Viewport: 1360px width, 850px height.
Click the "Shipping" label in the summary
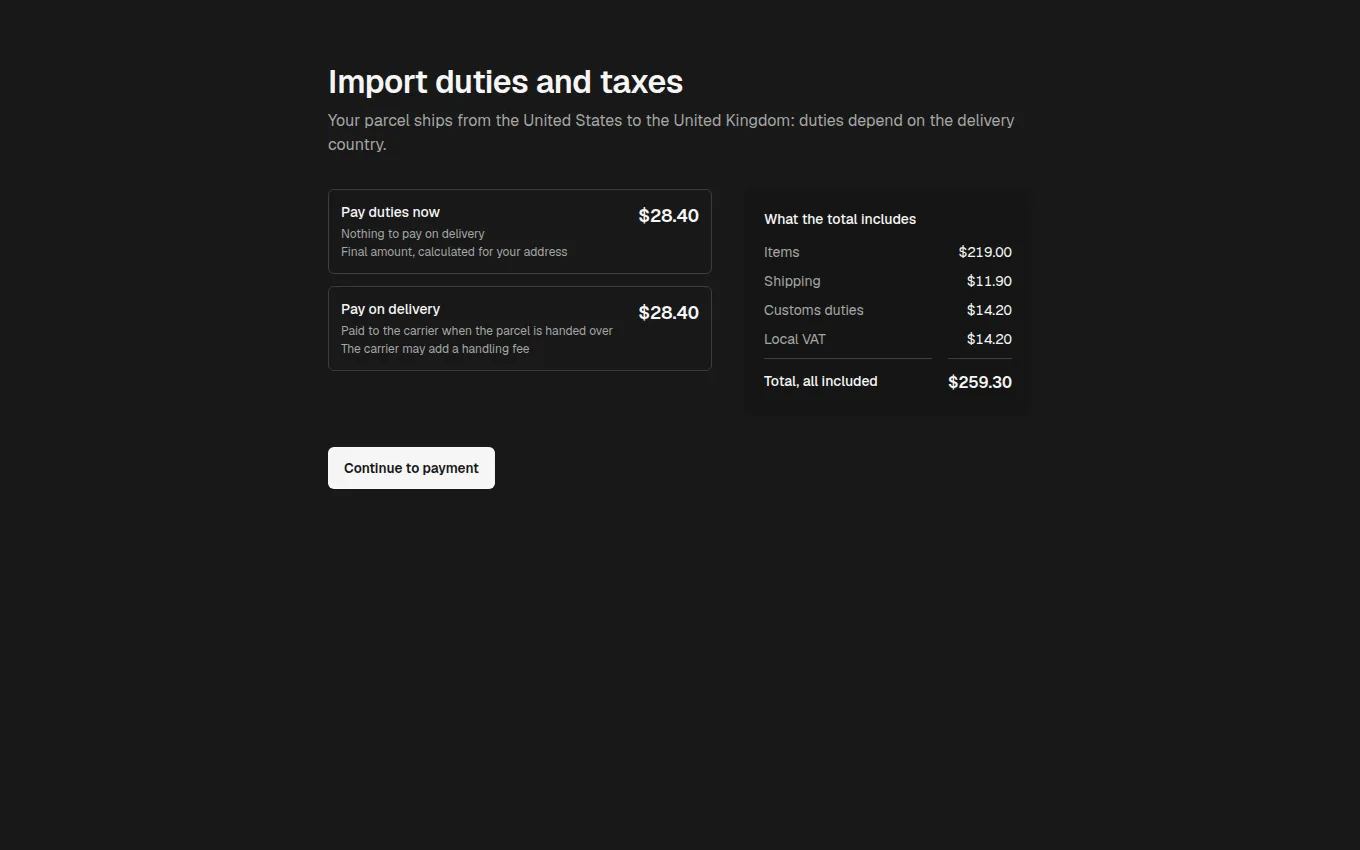[792, 281]
